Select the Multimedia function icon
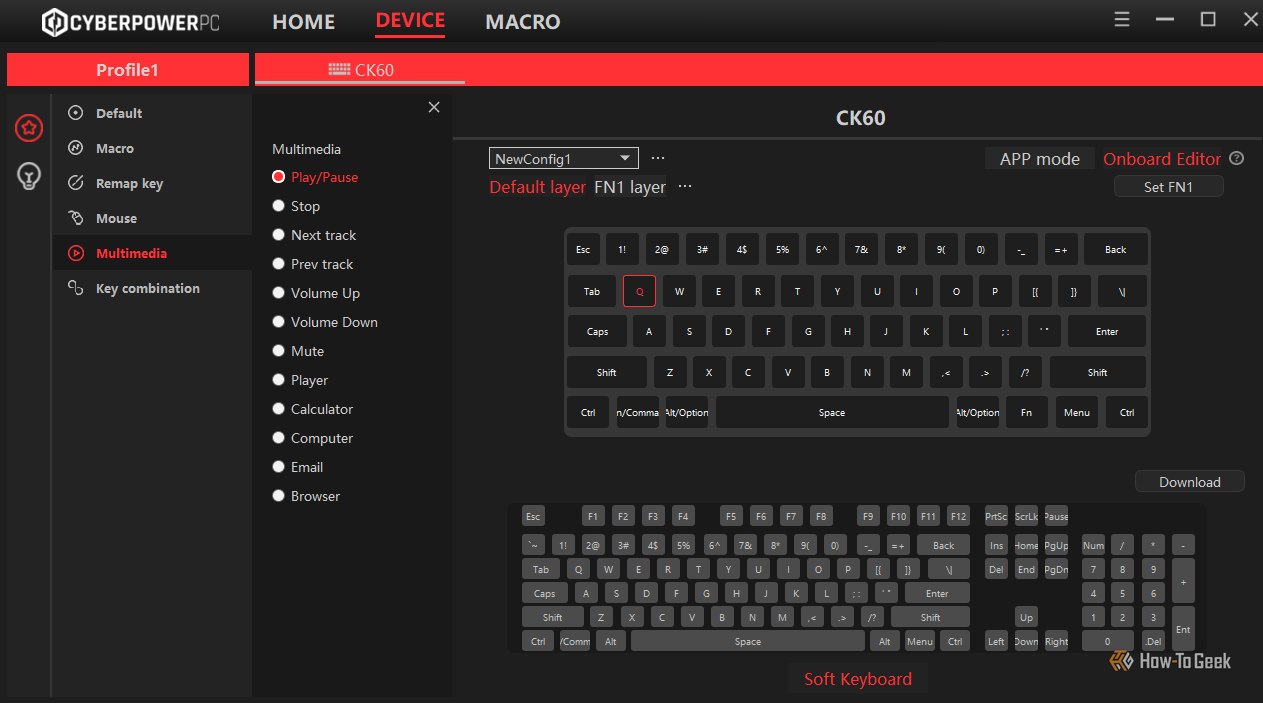 coord(75,253)
